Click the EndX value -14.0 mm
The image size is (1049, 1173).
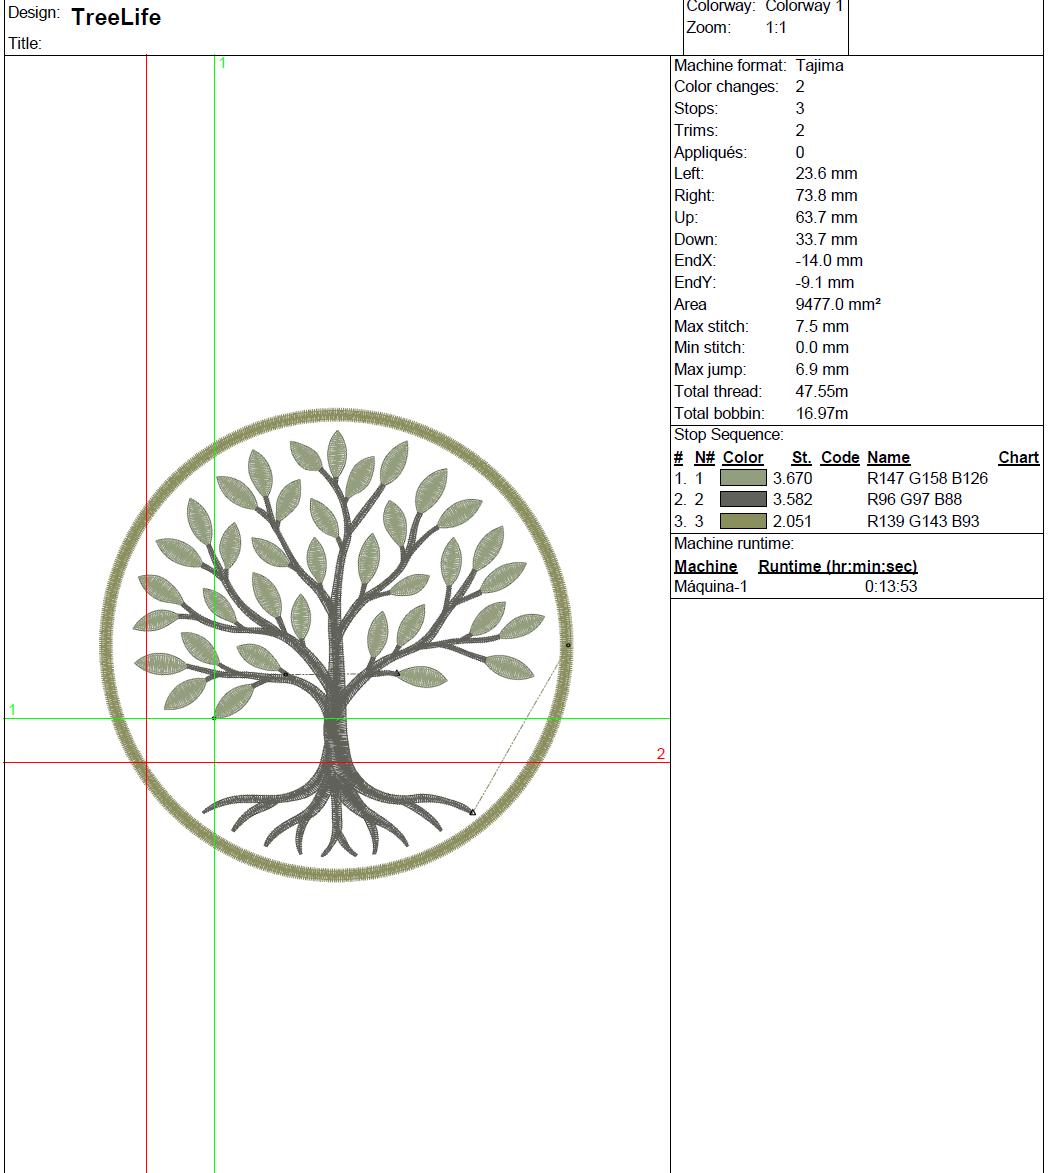pos(829,260)
